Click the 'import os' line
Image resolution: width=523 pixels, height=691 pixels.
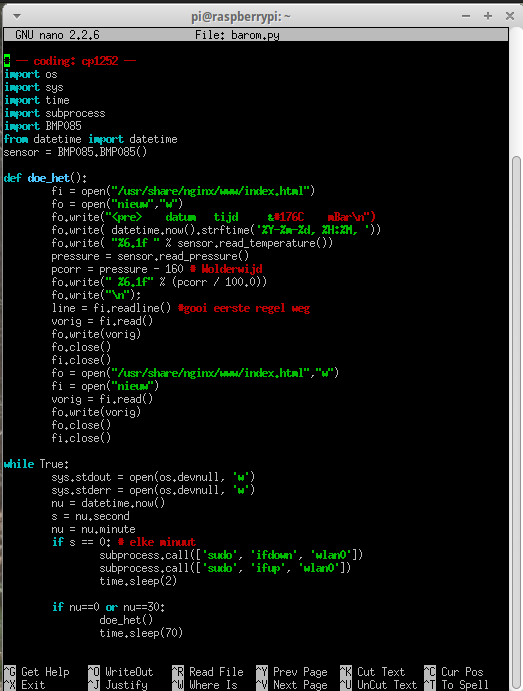tap(30, 74)
